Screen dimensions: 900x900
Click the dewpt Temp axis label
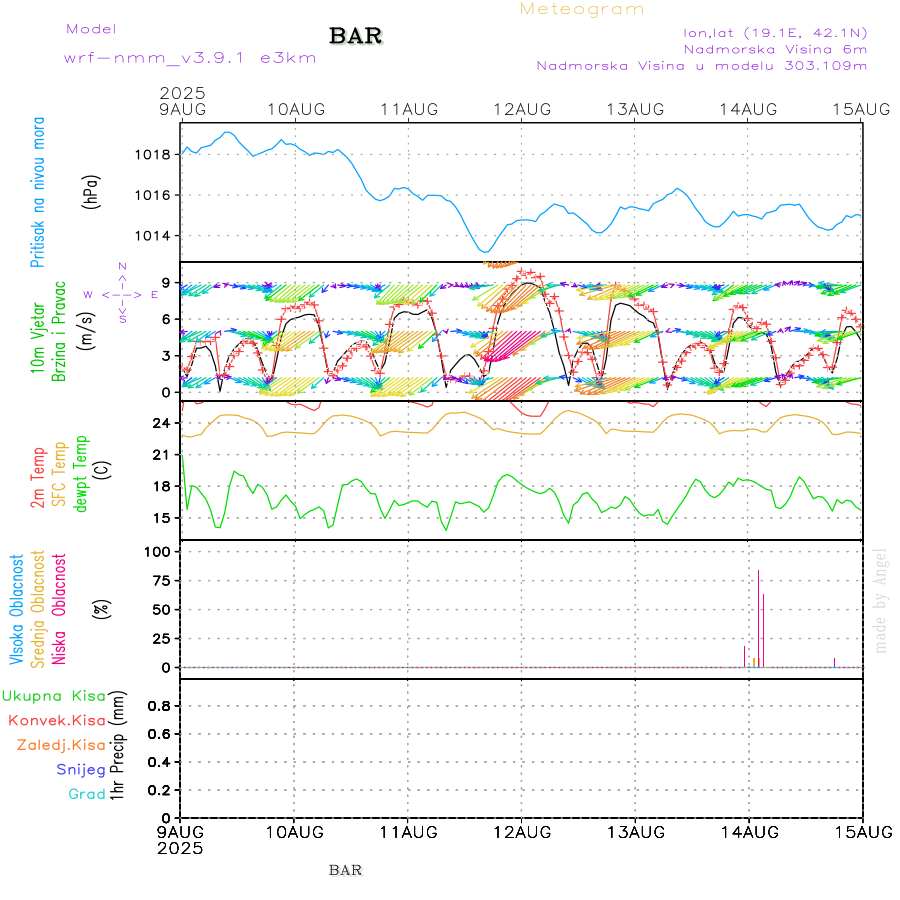82,473
